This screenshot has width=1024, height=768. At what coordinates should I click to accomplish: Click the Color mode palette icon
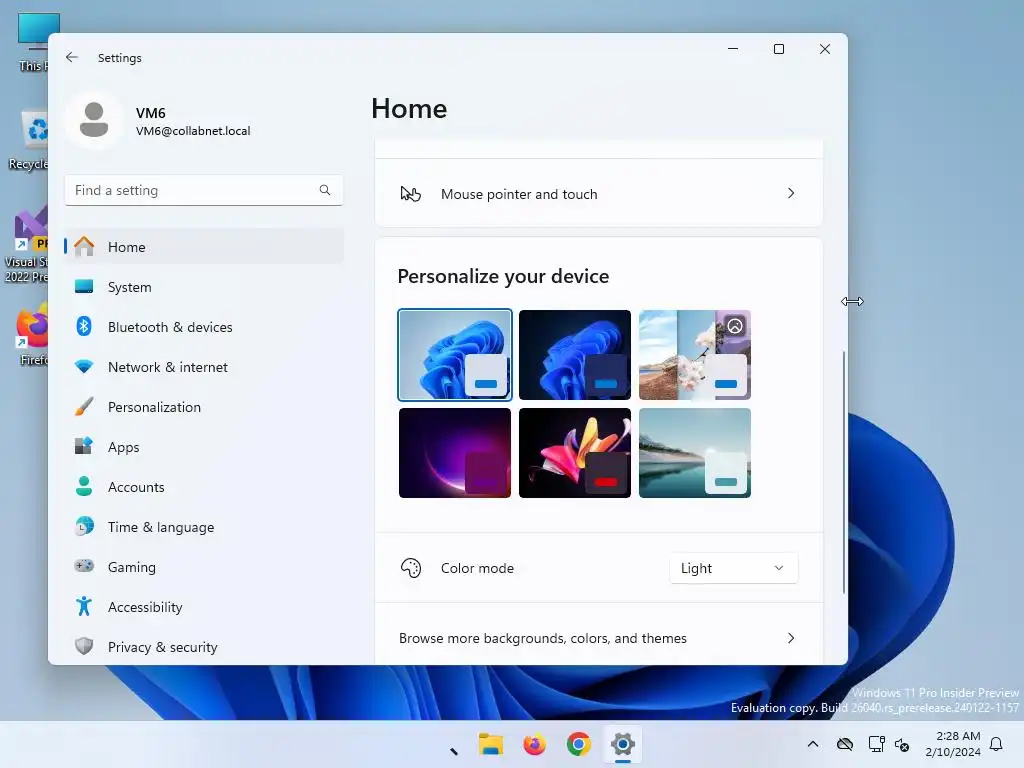point(411,568)
